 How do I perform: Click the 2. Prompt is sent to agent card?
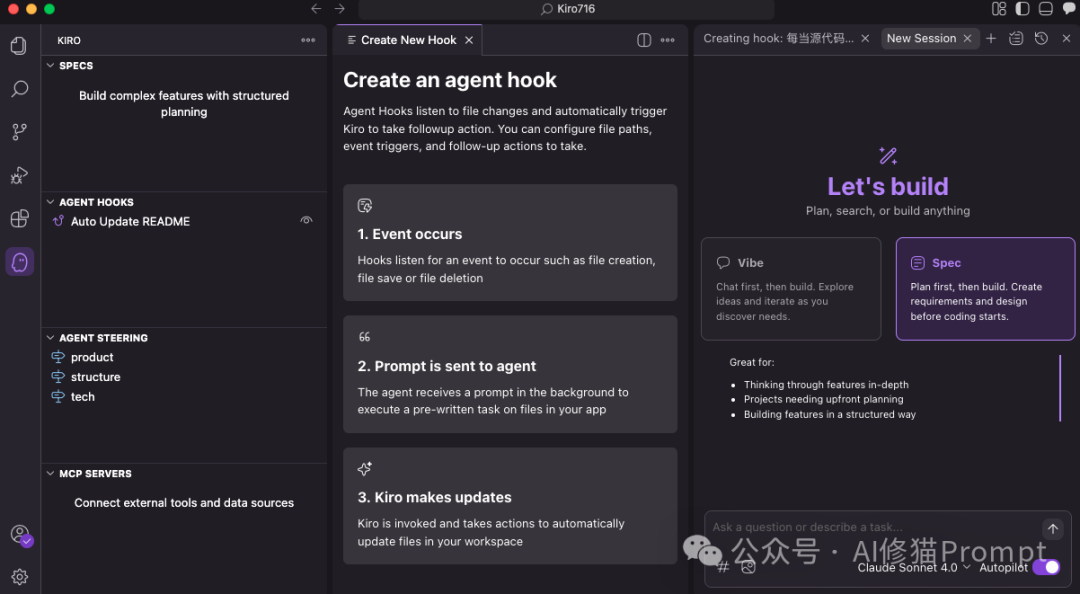coord(510,374)
